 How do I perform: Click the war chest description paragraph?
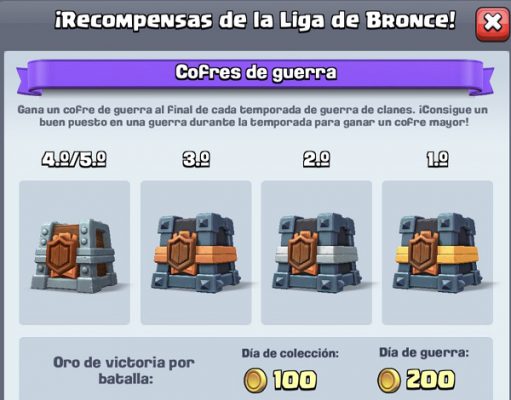tap(253, 116)
